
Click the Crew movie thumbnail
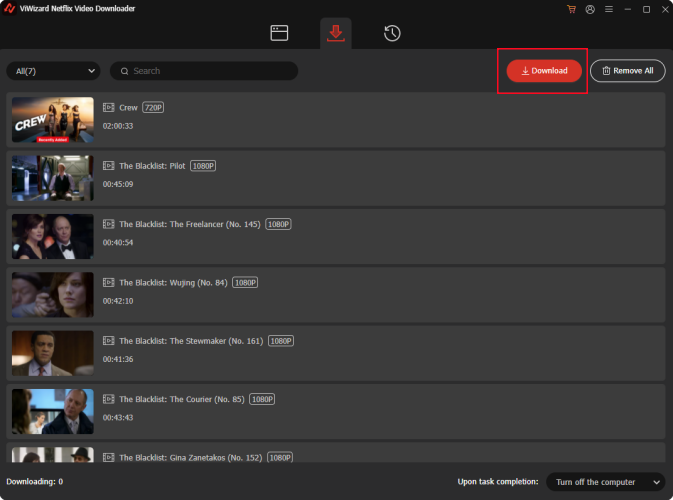pyautogui.click(x=53, y=120)
